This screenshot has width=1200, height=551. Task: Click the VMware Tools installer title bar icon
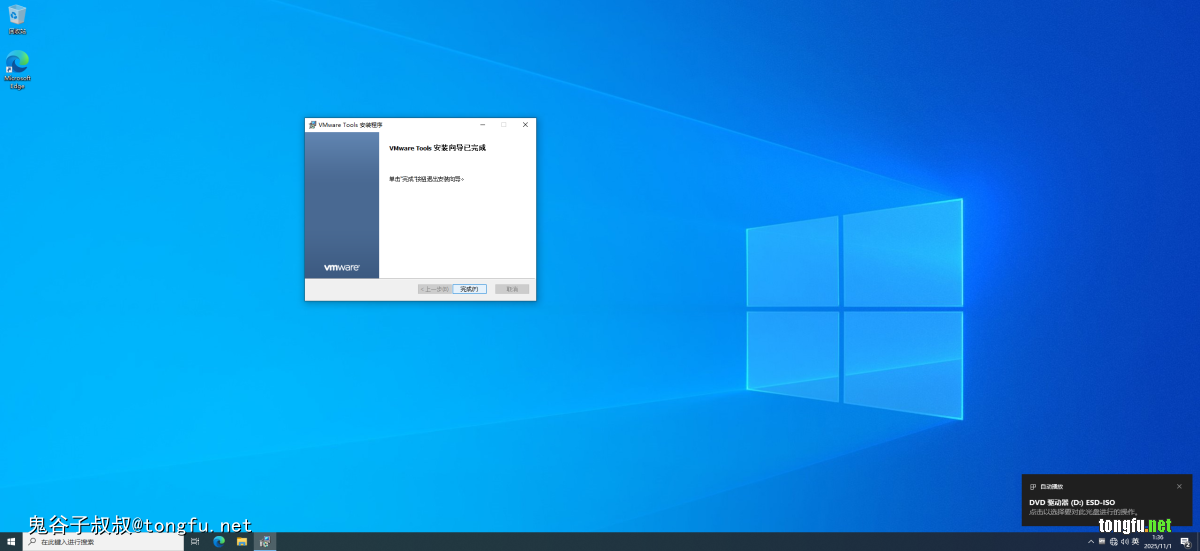[x=313, y=125]
